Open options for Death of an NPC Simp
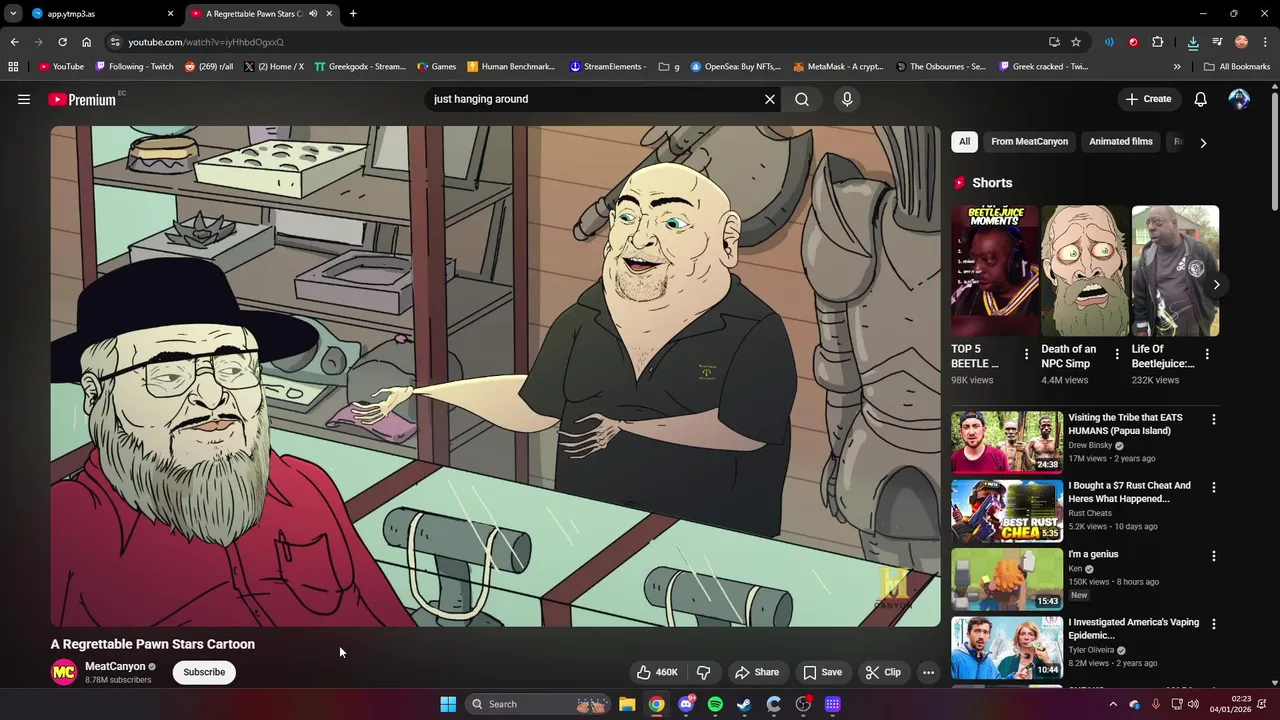Viewport: 1280px width, 720px height. click(1117, 354)
